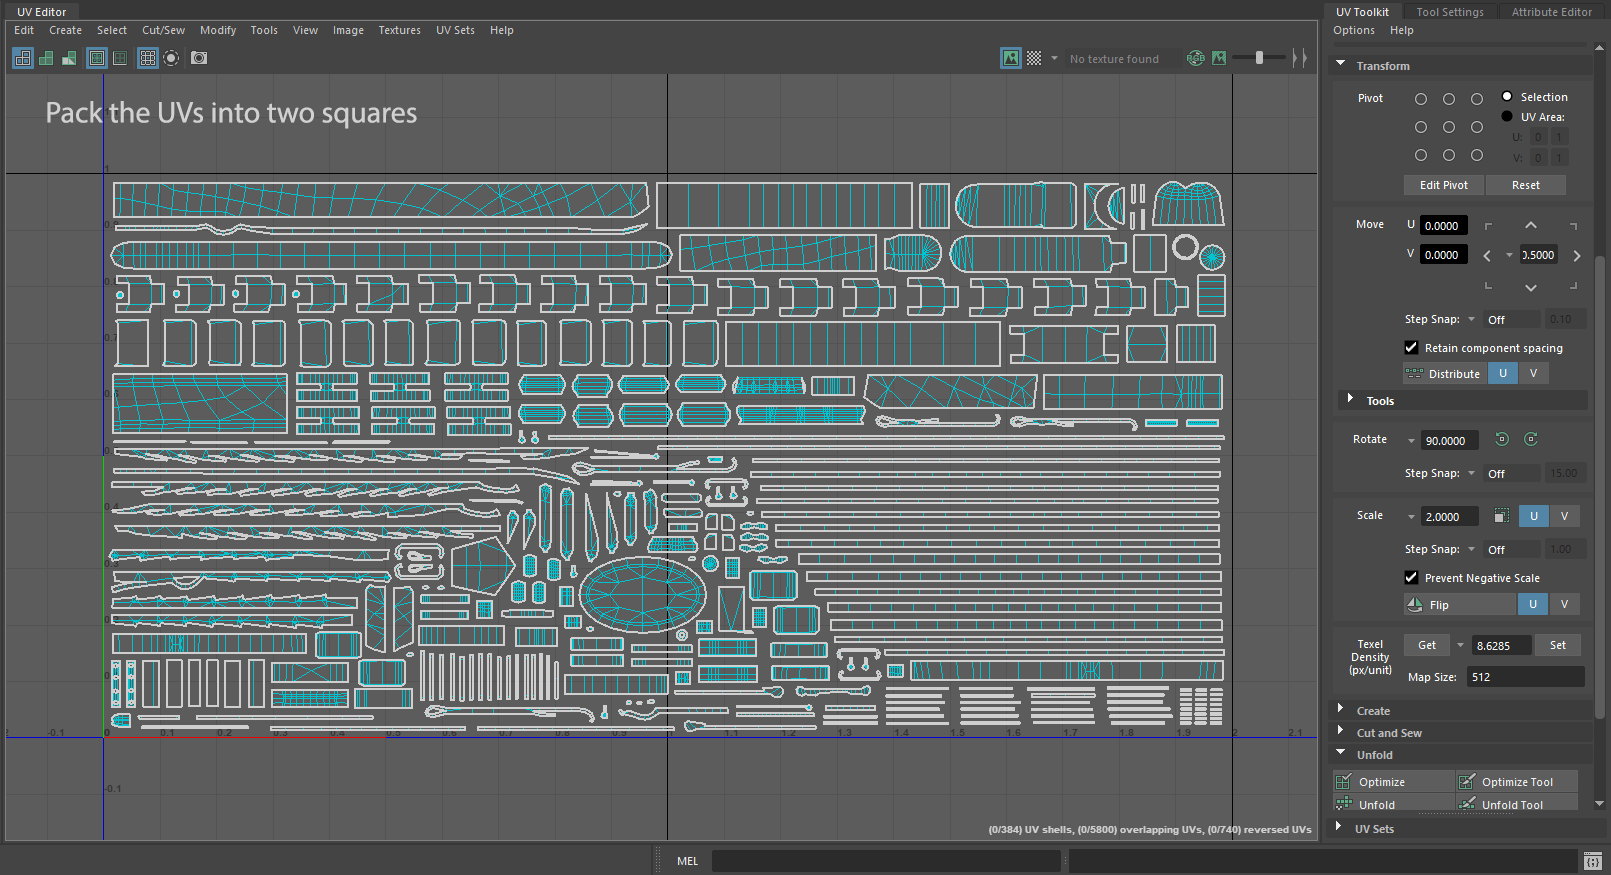
Task: Click the Edit Pivot button
Action: [1443, 185]
